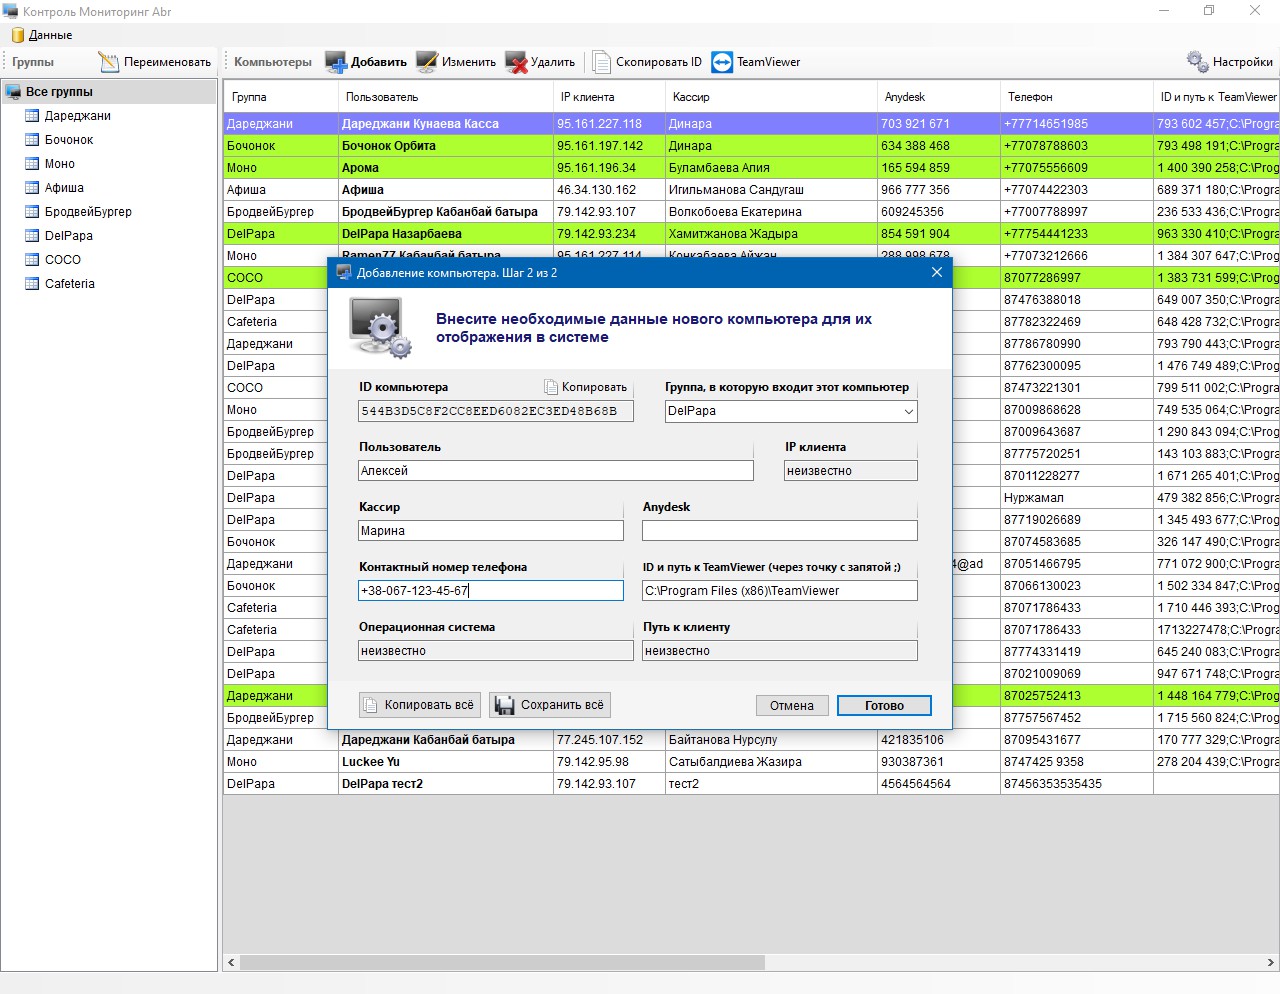Launch TeamViewer from toolbar icon
1280x994 pixels.
pos(722,62)
